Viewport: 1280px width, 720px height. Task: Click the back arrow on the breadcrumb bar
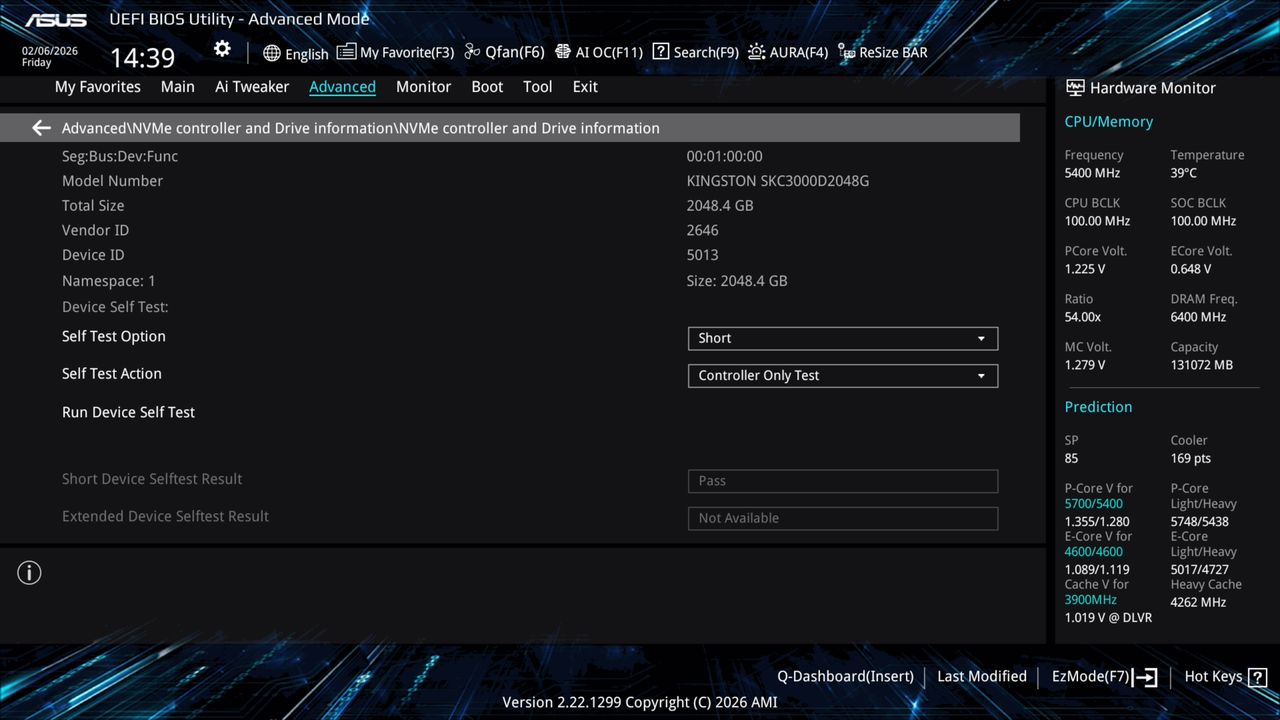click(x=40, y=128)
